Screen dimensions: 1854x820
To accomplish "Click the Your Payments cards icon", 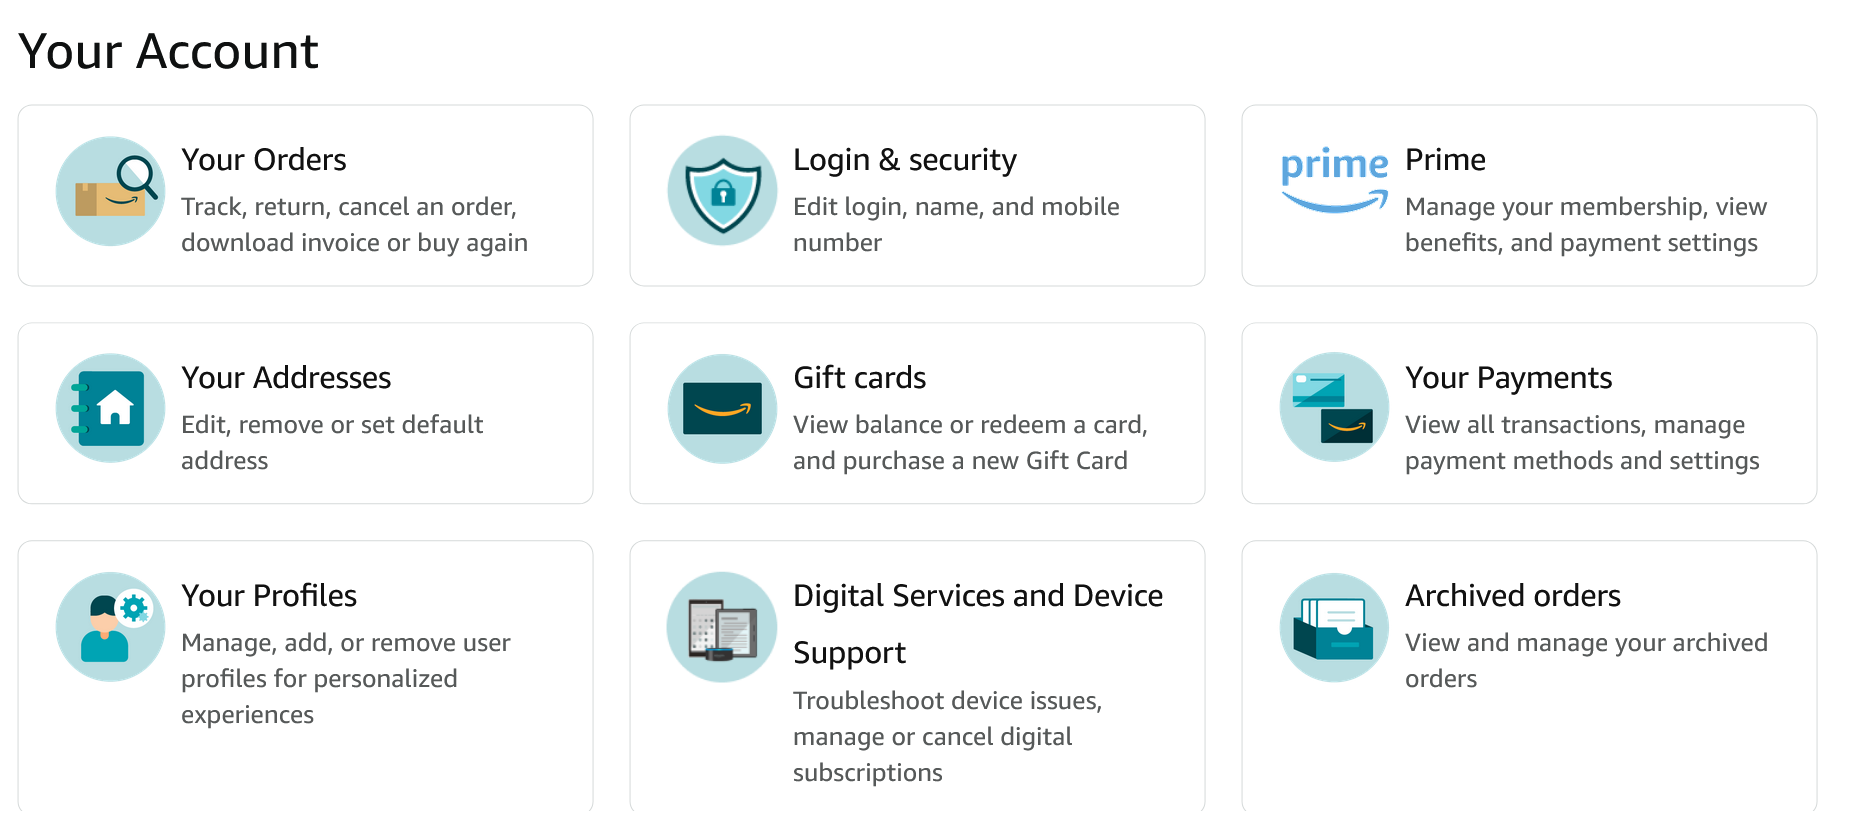I will (1333, 408).
